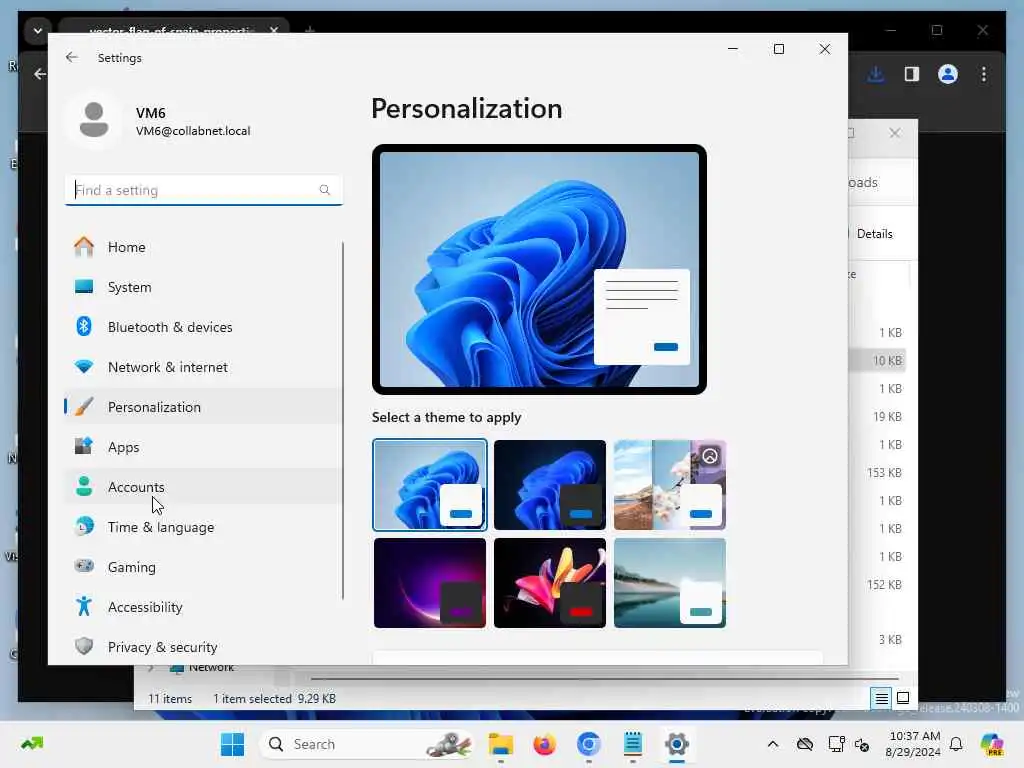Screen dimensions: 1024x768
Task: Open Privacy & security settings
Action: (204, 647)
